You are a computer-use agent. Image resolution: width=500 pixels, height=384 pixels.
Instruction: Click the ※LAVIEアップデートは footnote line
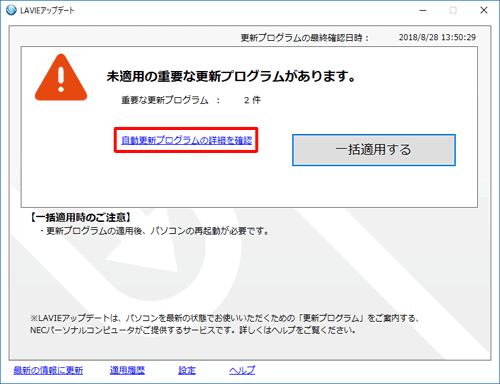pyautogui.click(x=225, y=318)
